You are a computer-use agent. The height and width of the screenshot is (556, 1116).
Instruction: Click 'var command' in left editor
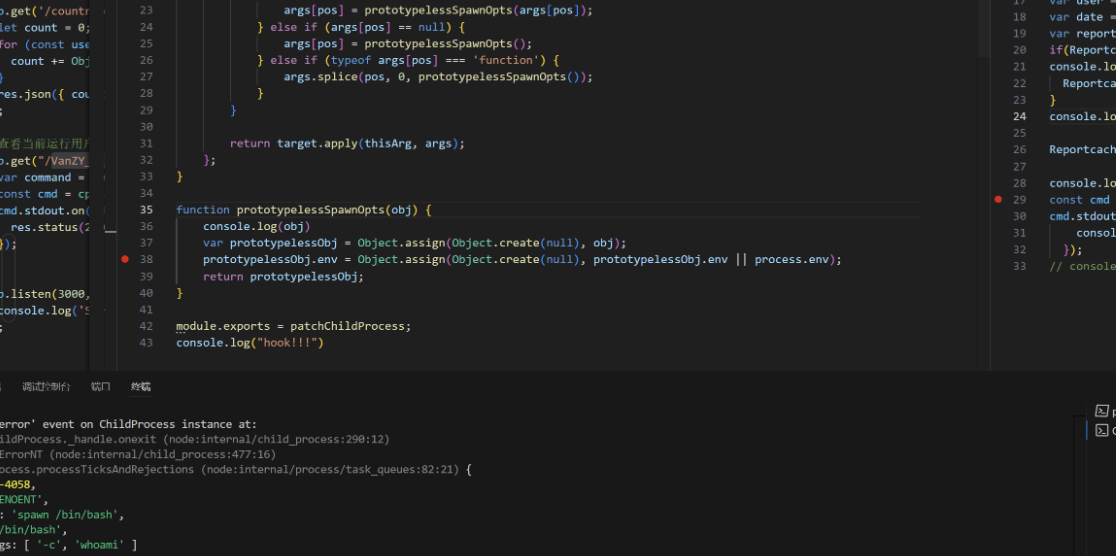(x=36, y=177)
